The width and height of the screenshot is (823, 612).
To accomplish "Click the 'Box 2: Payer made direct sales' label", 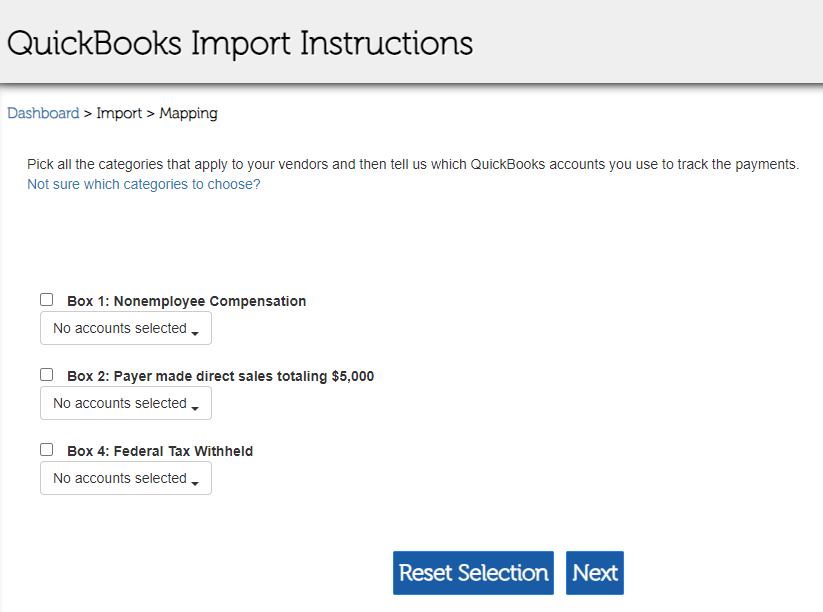I will 220,376.
